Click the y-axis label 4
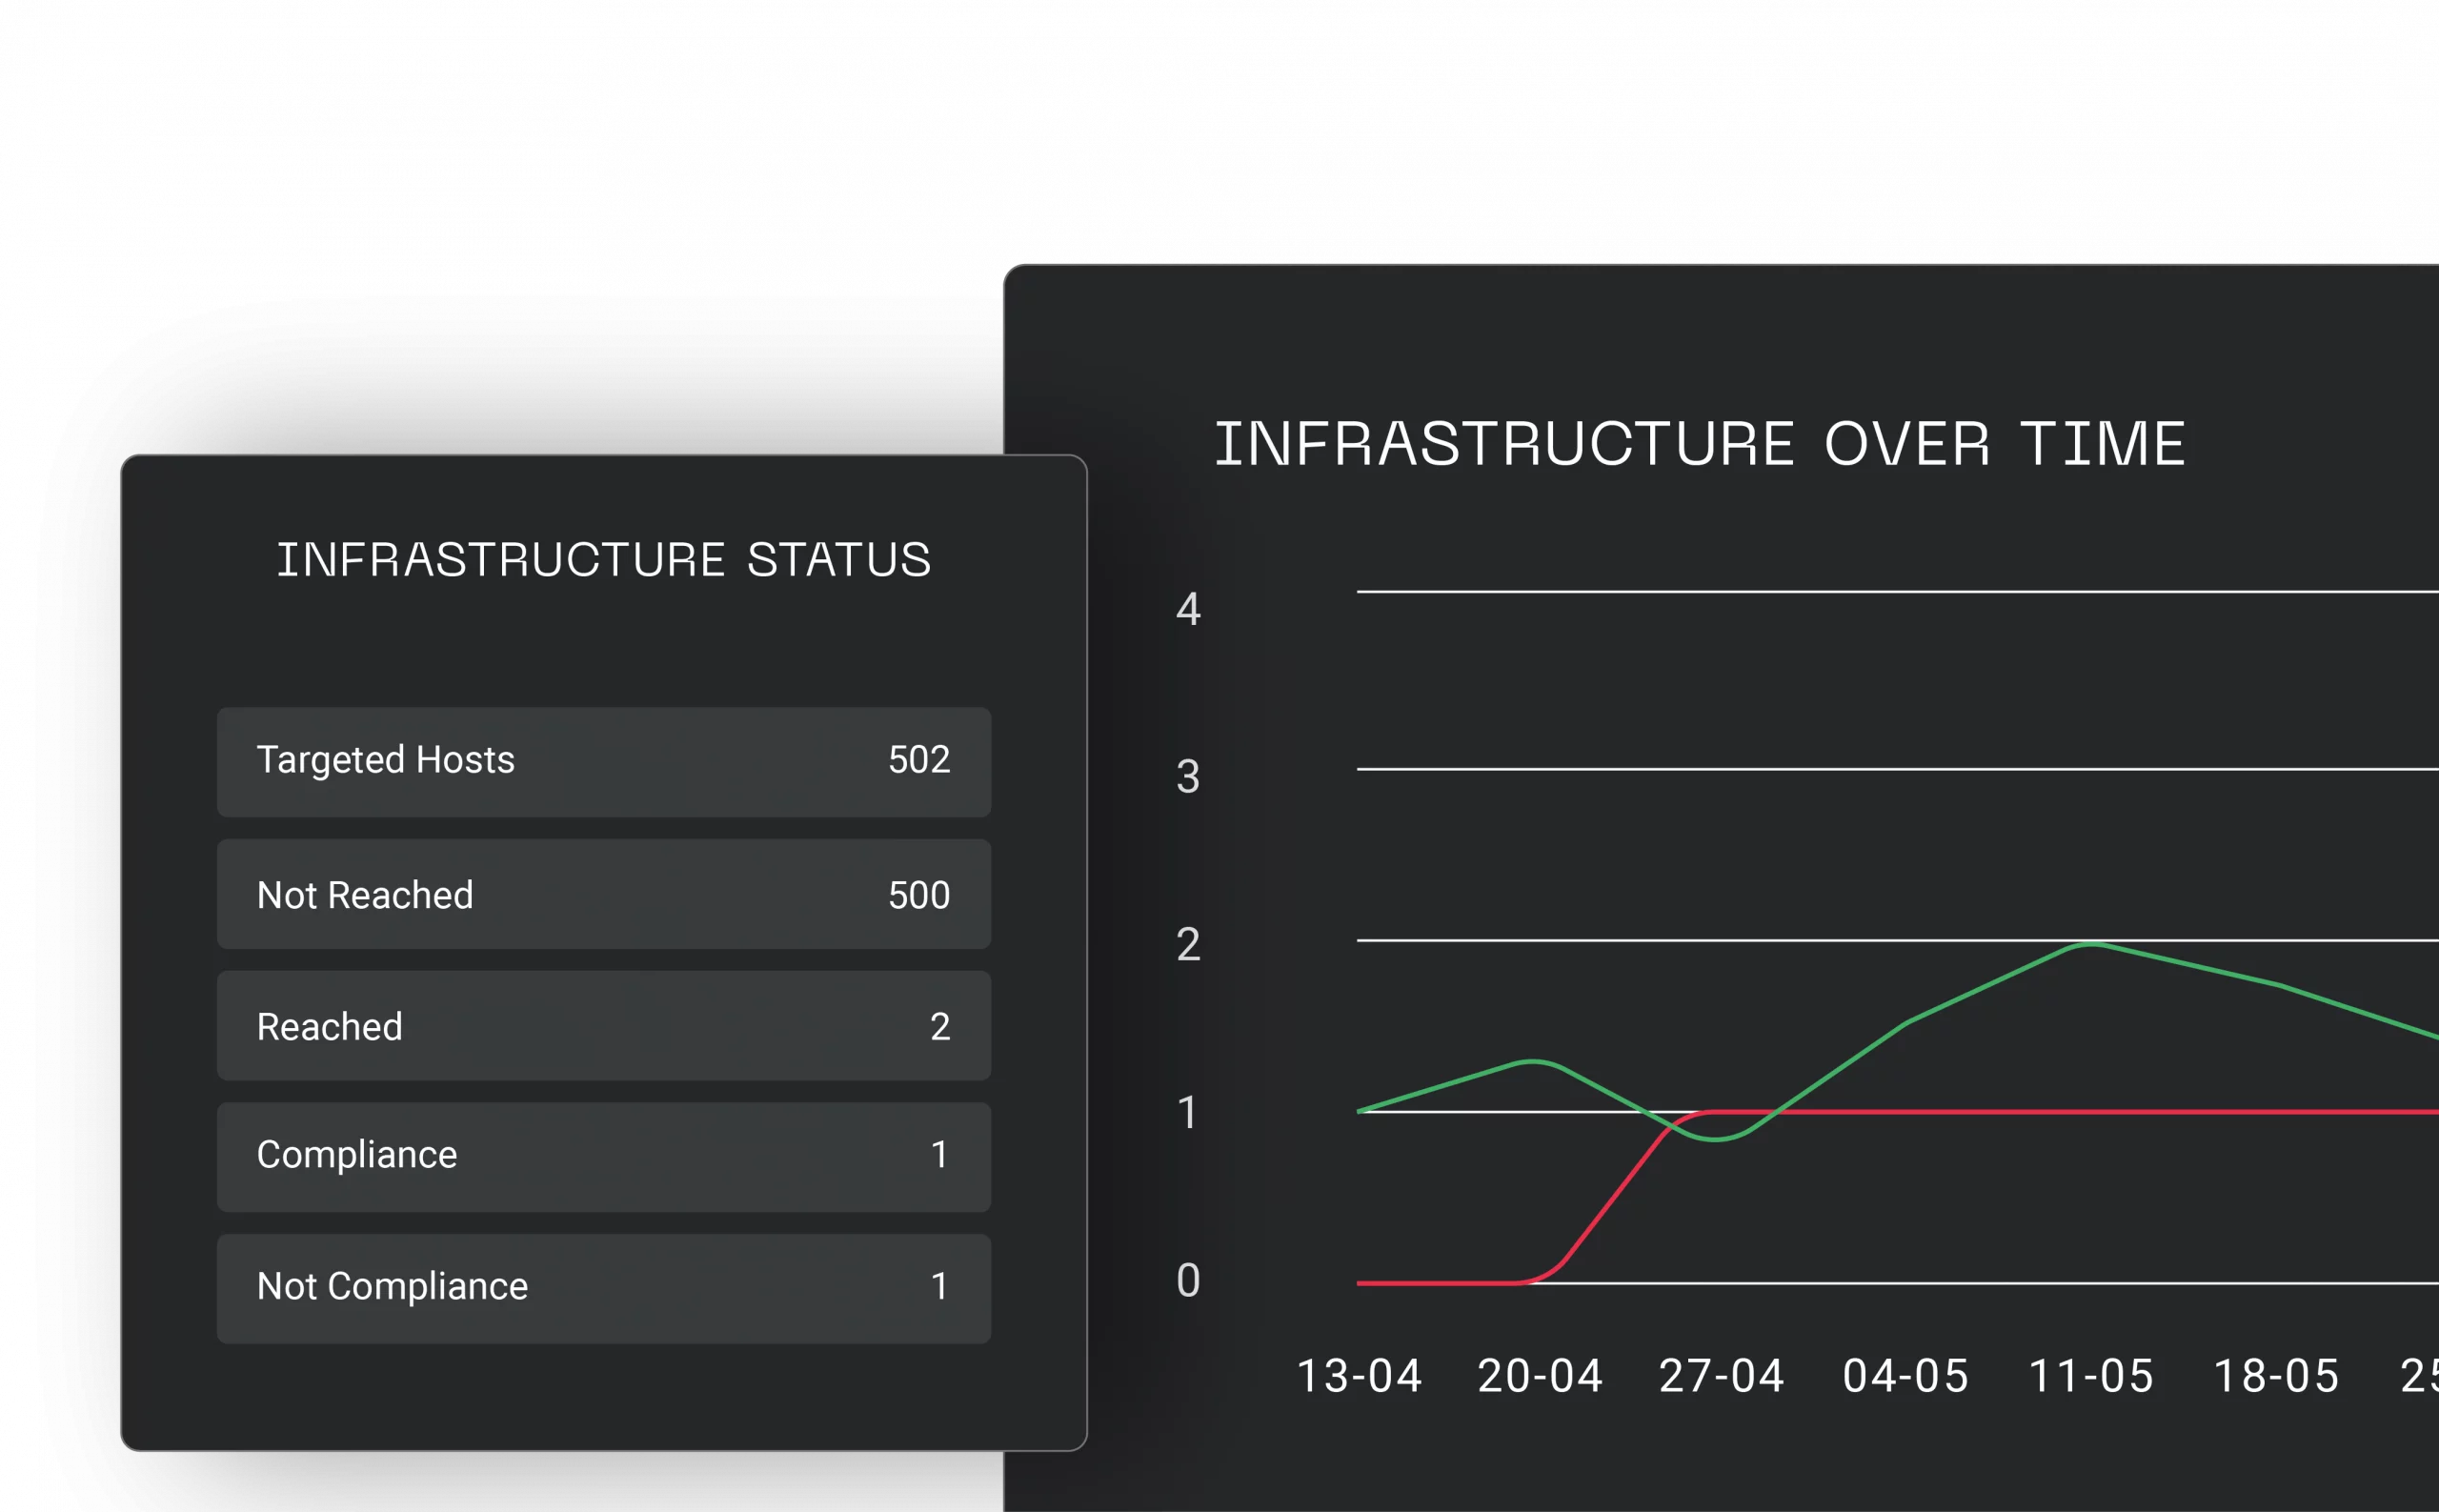2439x1512 pixels. pyautogui.click(x=1188, y=609)
